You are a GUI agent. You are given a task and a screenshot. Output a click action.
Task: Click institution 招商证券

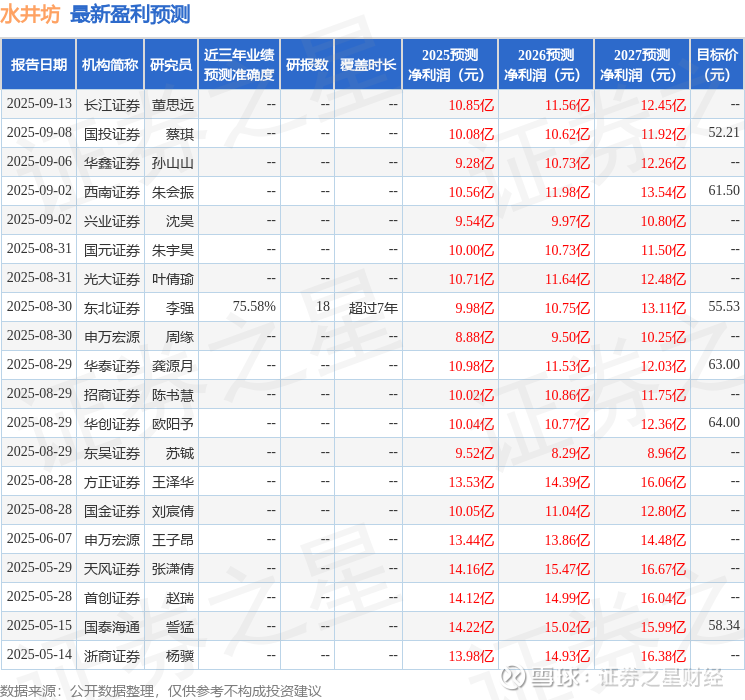point(112,395)
